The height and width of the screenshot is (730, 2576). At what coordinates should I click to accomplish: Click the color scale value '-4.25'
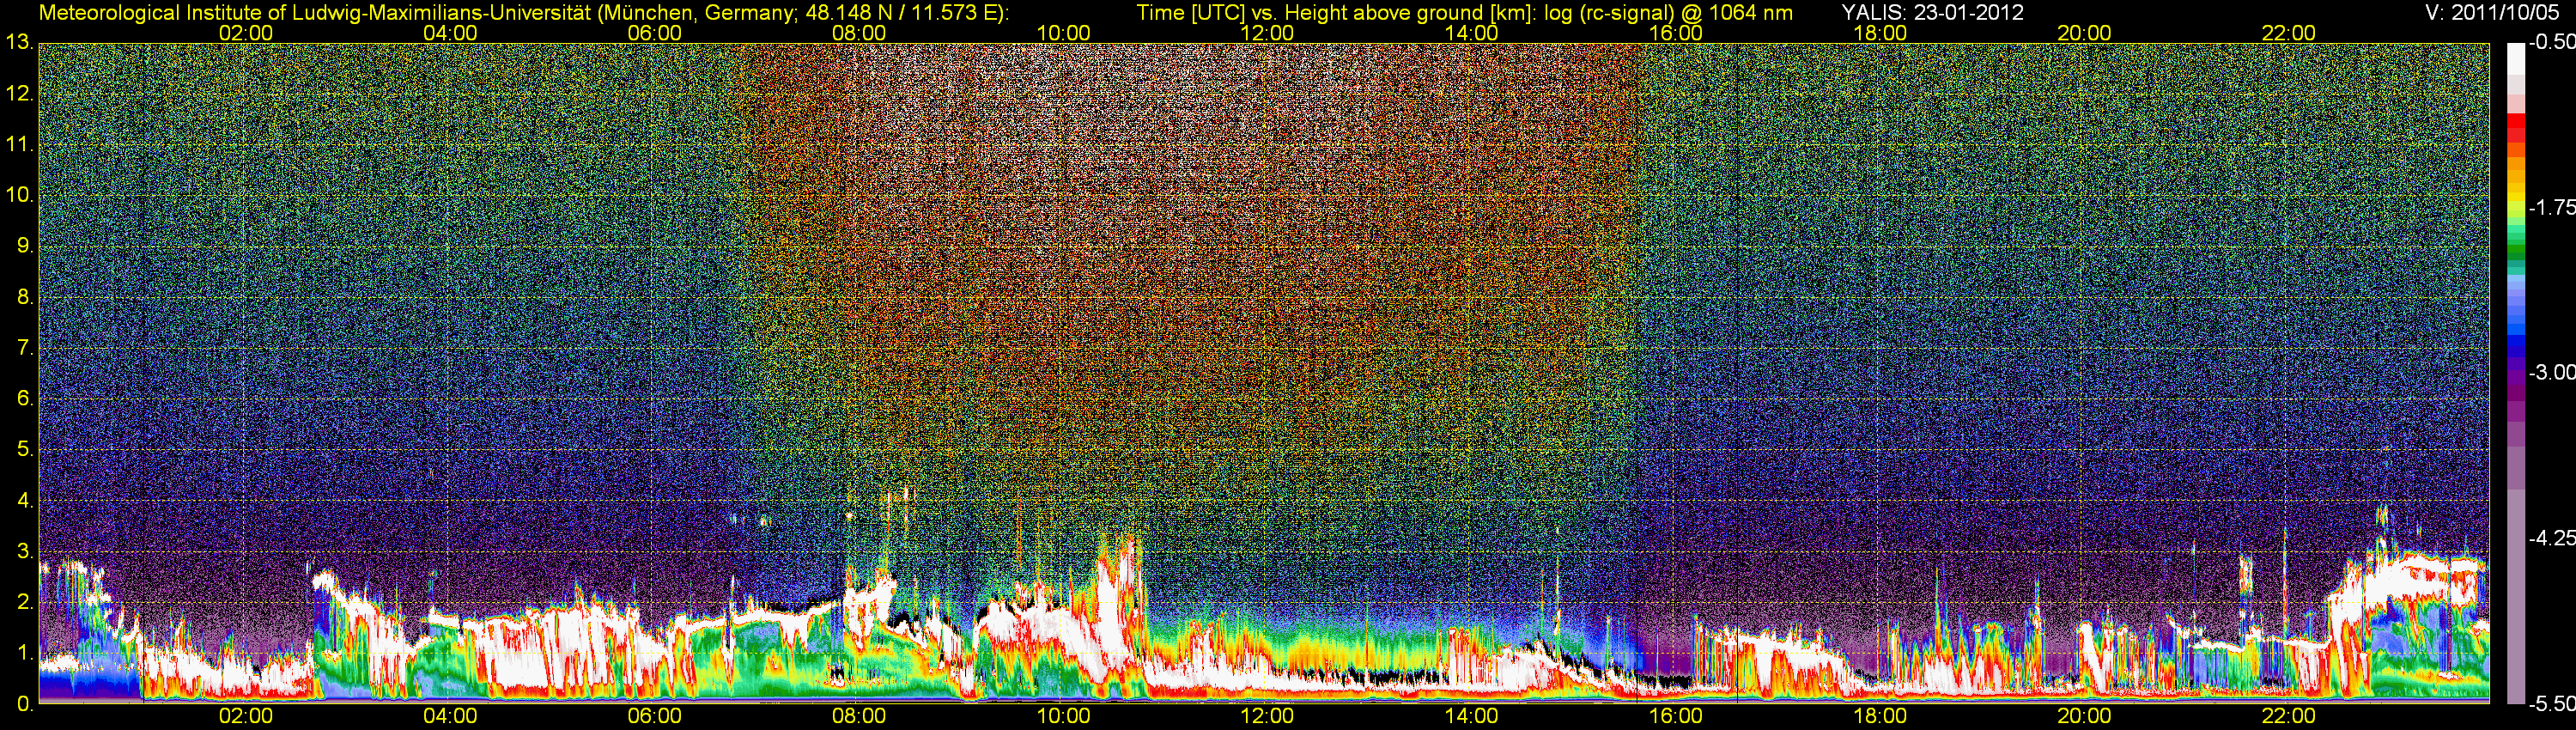pyautogui.click(x=2551, y=538)
